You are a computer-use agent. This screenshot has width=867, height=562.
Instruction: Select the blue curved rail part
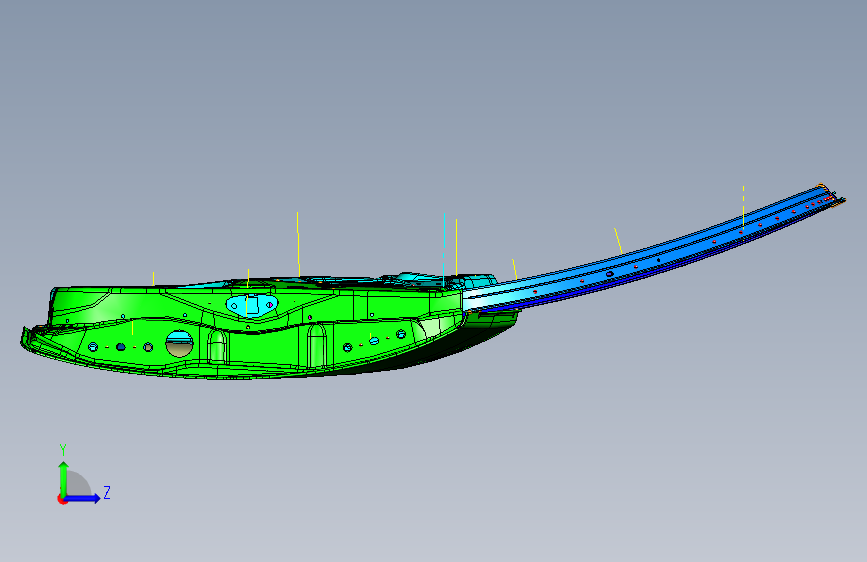tap(652, 254)
